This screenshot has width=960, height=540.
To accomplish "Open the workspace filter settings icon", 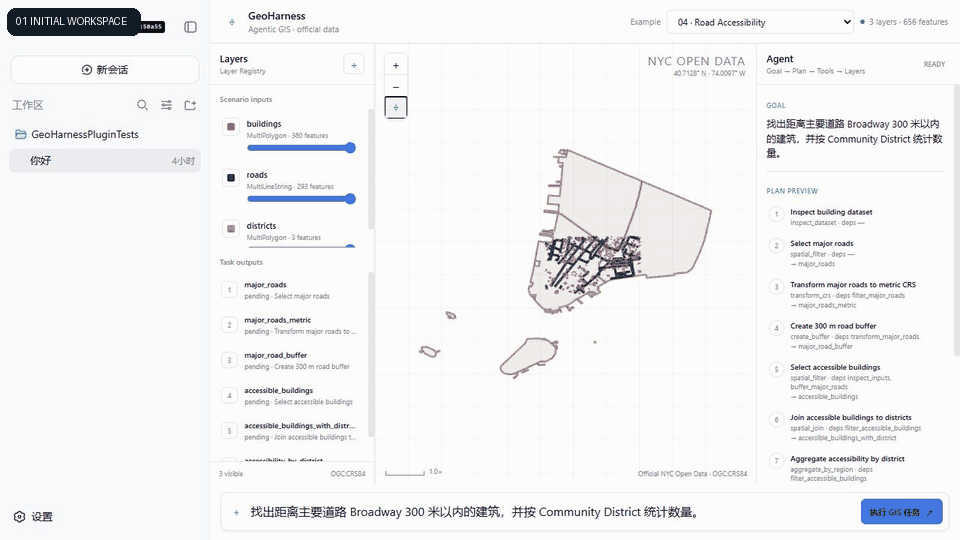I will 167,105.
